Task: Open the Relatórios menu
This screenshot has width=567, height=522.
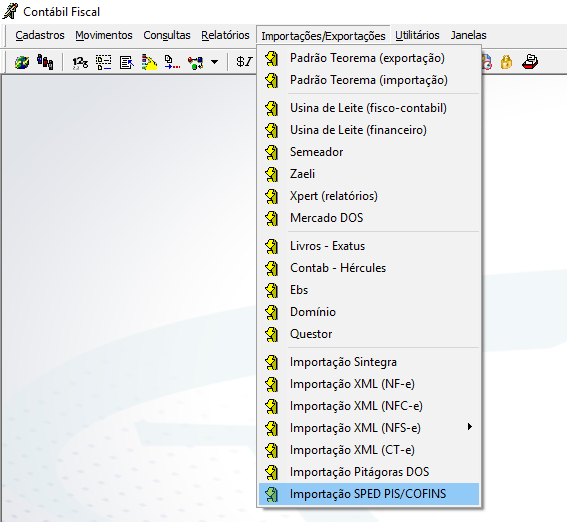Action: [x=225, y=35]
